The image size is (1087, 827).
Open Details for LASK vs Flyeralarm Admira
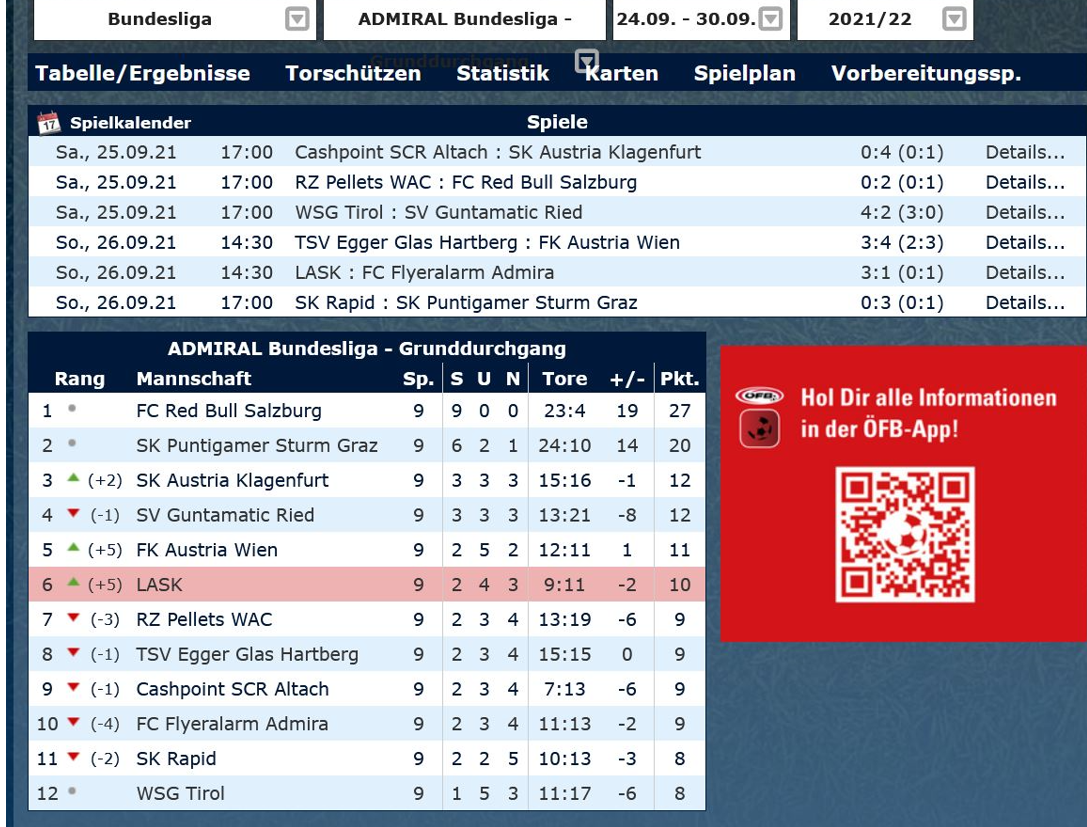click(x=1025, y=272)
